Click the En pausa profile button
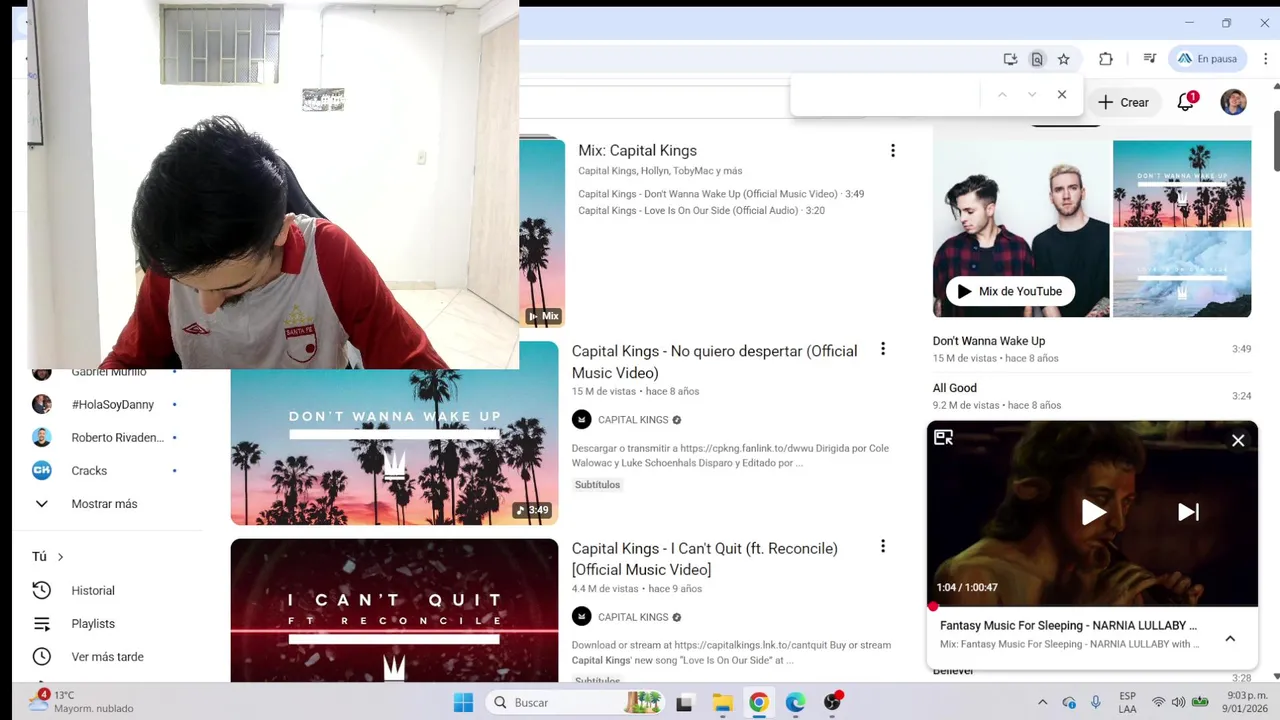Screen dimensions: 1280x720 point(1208,59)
